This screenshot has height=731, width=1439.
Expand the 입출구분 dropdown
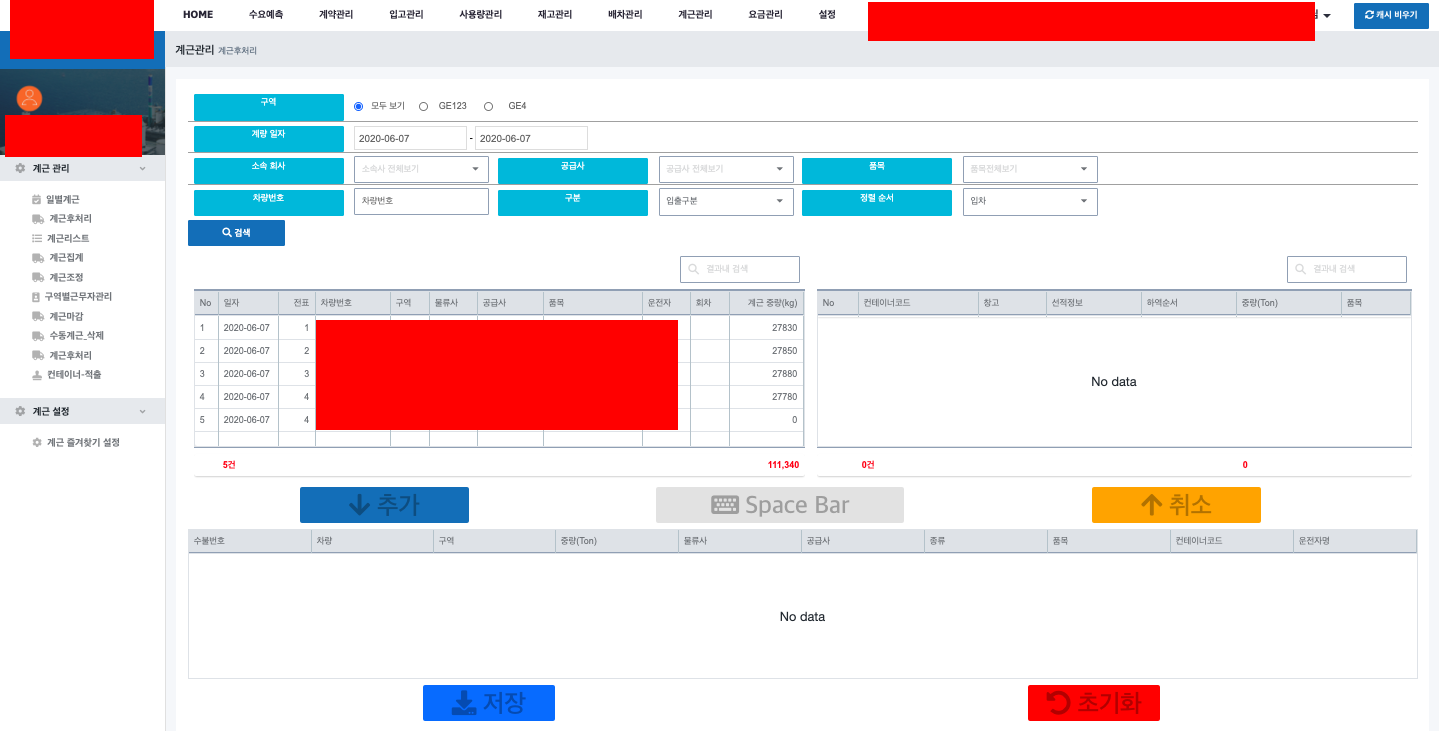(726, 201)
